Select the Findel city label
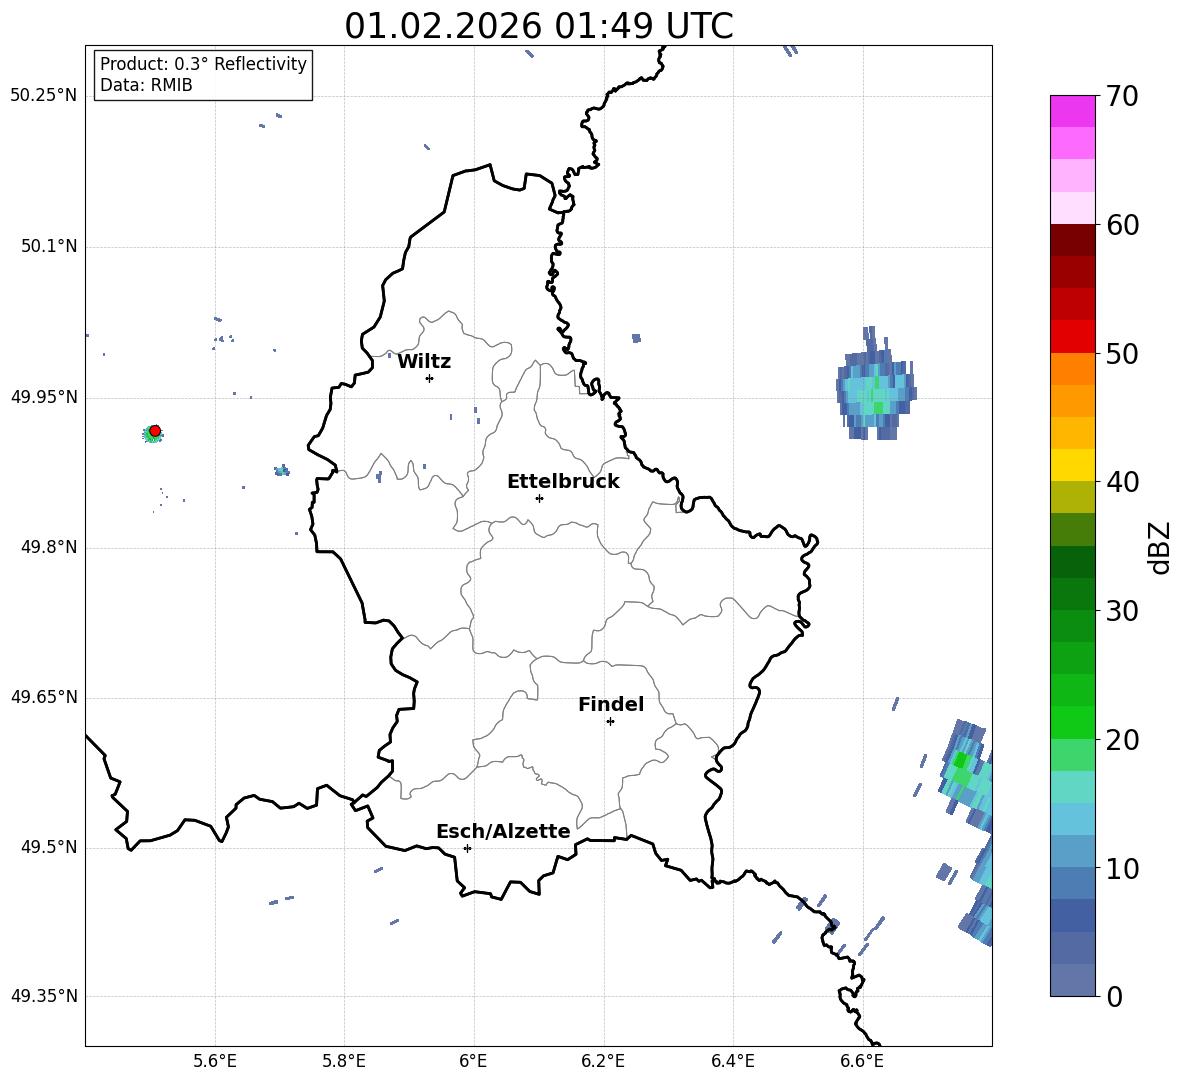 pos(611,704)
